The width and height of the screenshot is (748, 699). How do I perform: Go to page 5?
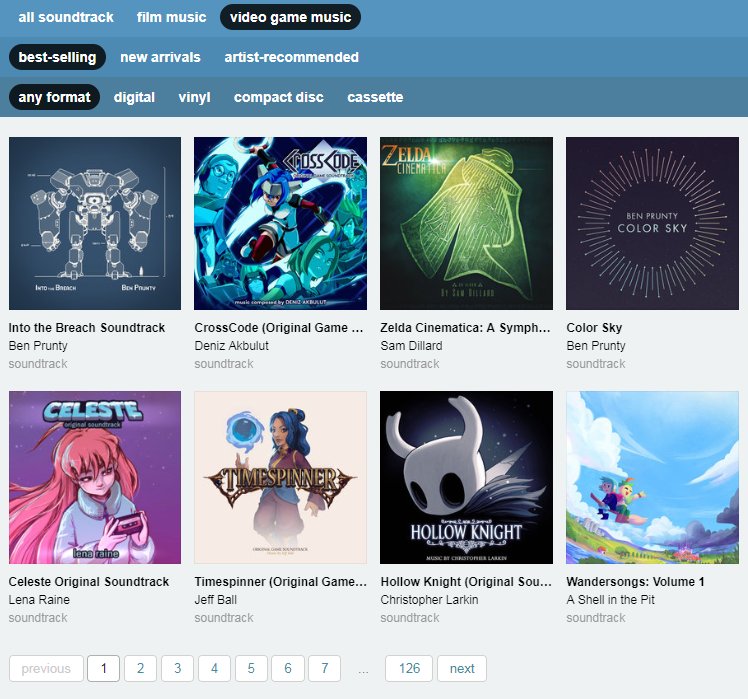251,668
